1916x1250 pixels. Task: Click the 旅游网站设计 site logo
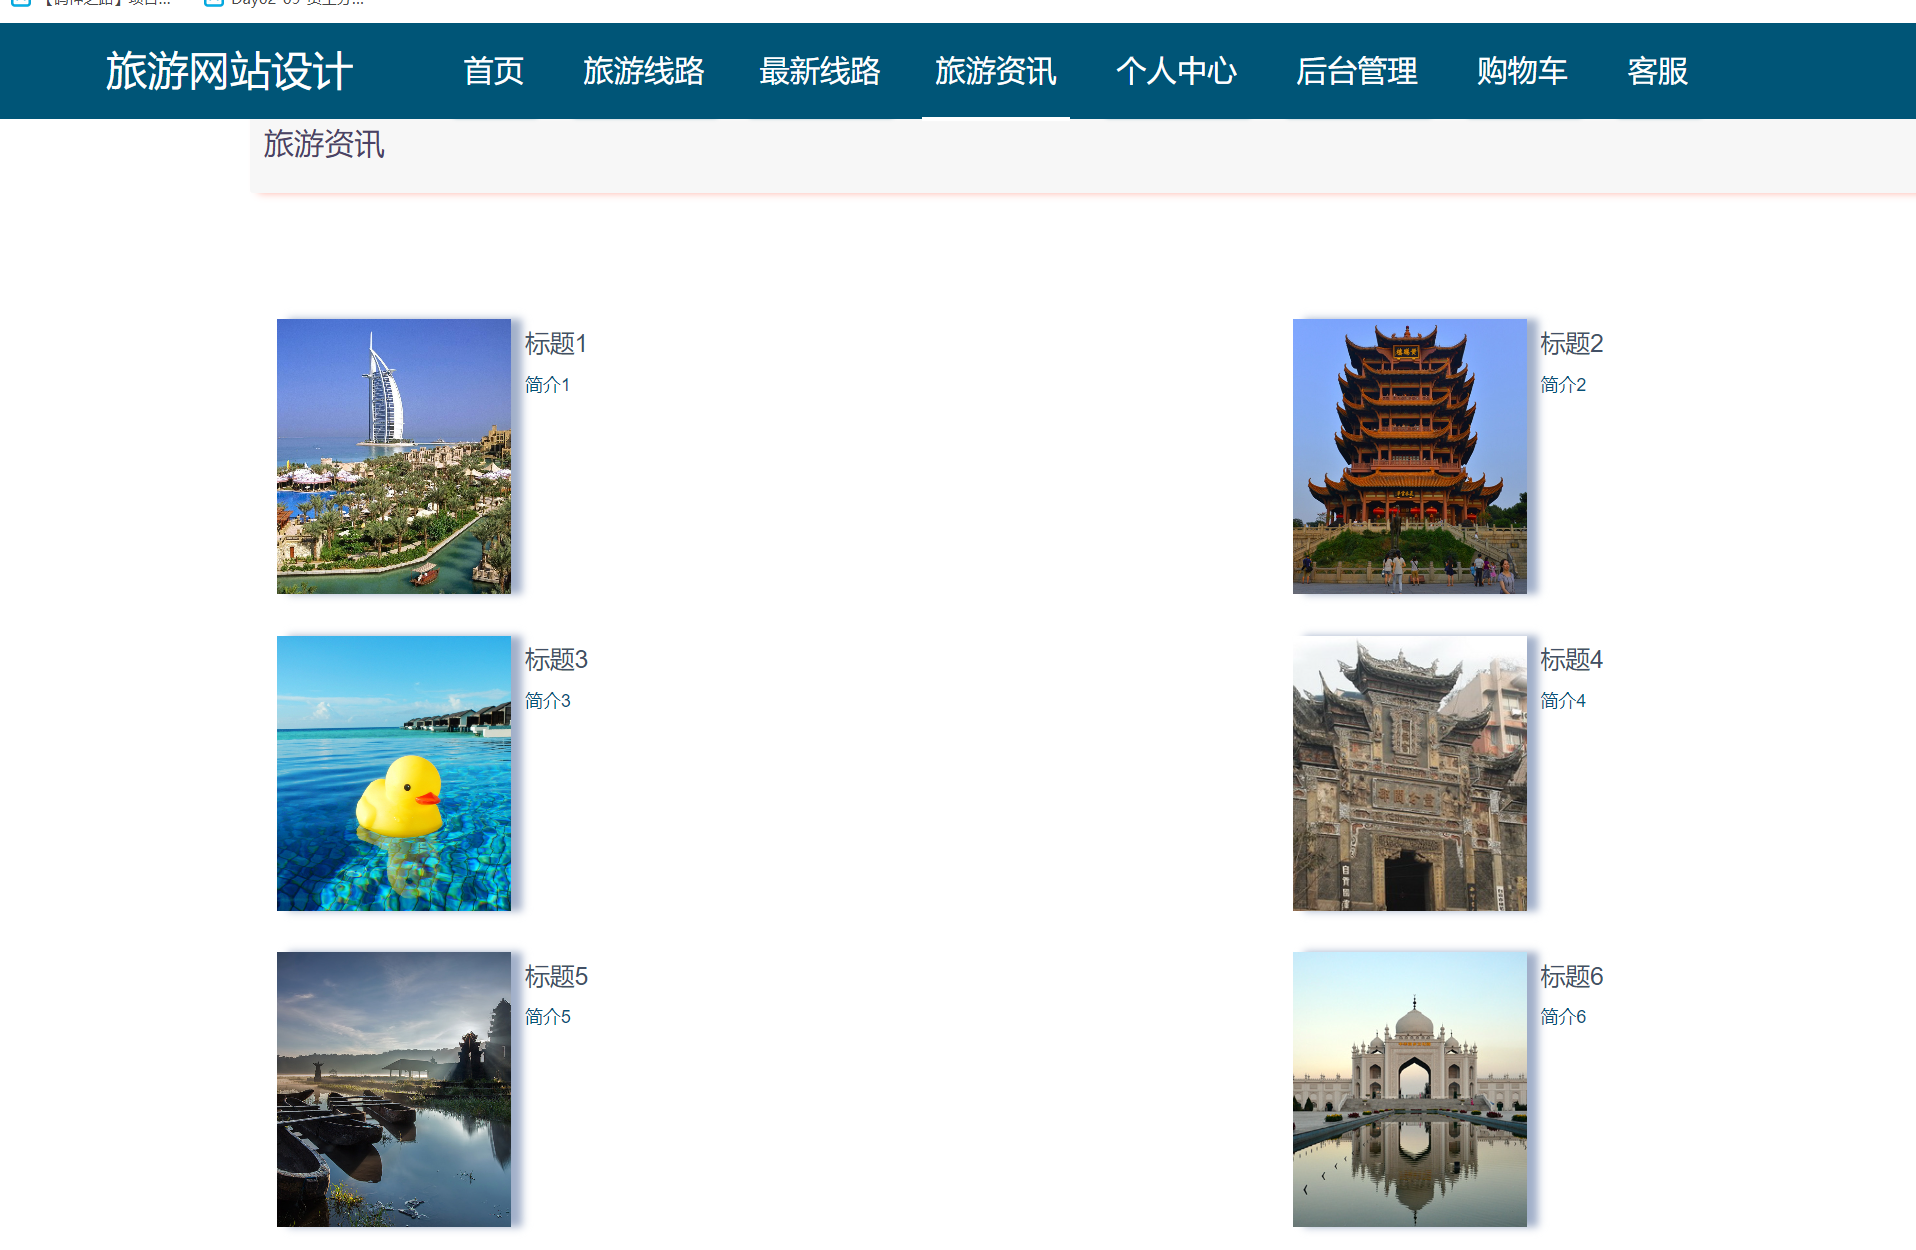tap(229, 72)
